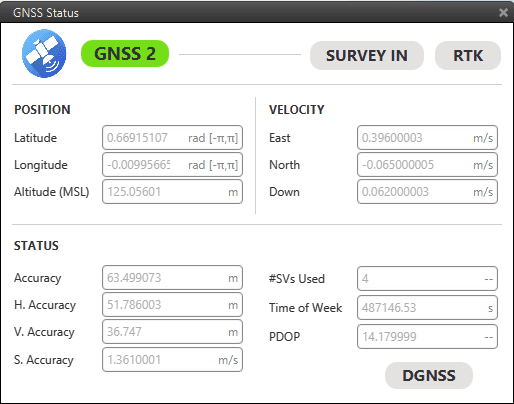Viewport: 514px width, 404px height.
Task: Click the Time of Week field
Action: [x=427, y=308]
